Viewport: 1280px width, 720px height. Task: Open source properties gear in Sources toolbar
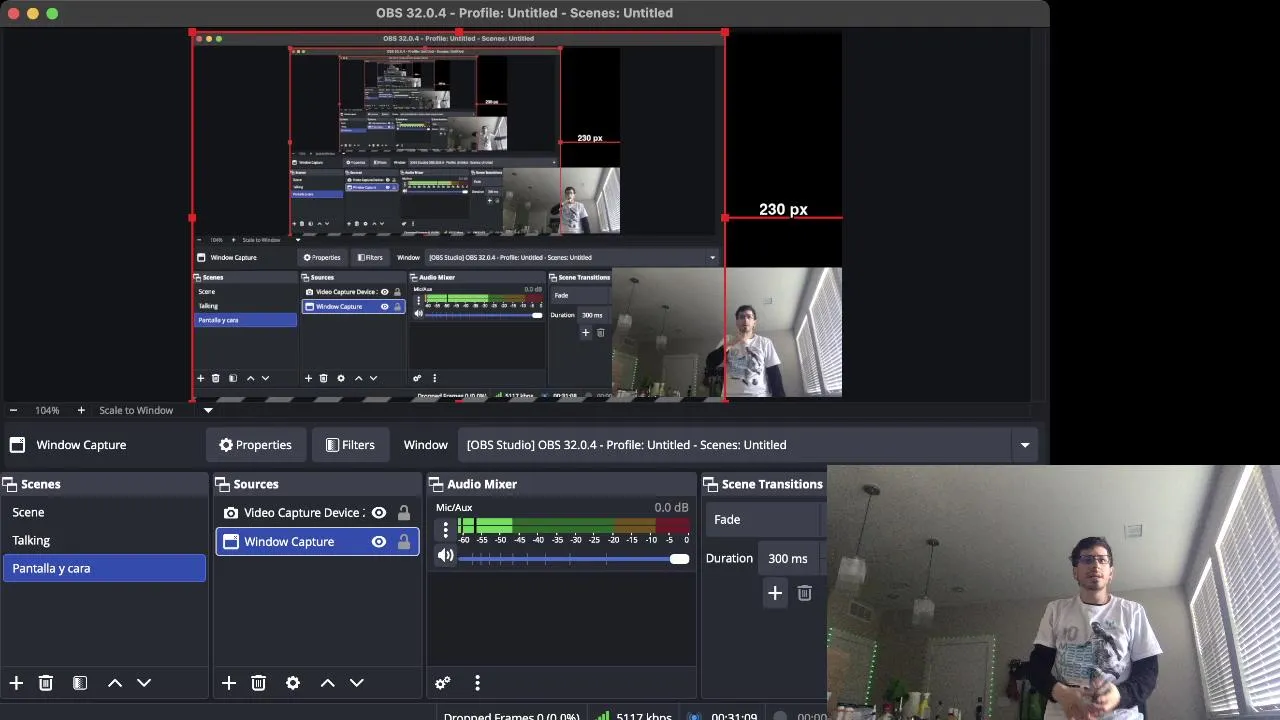[293, 683]
